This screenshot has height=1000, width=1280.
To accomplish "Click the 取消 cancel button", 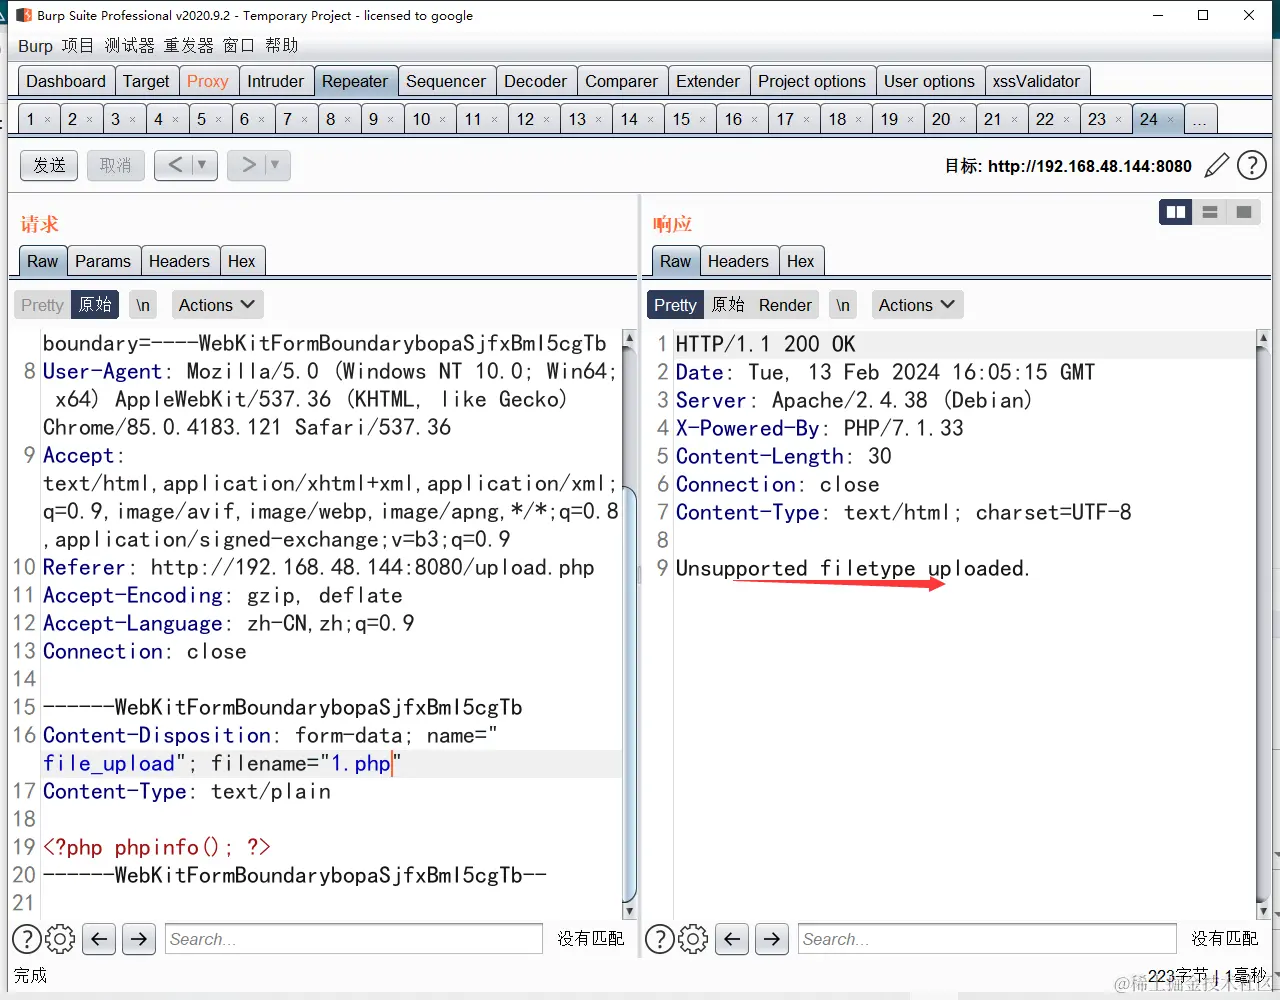I will (x=115, y=165).
